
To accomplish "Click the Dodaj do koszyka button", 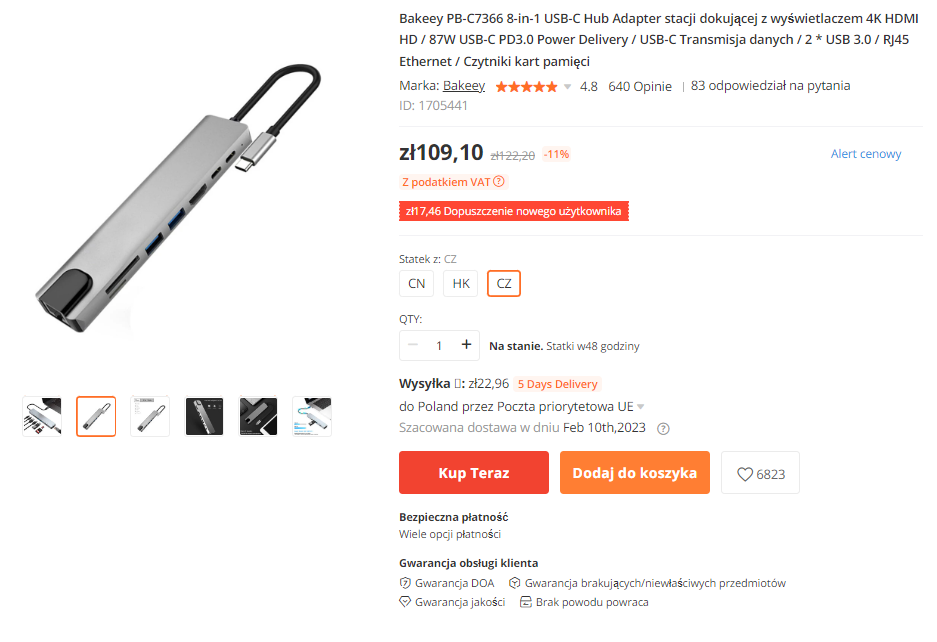I will point(635,473).
